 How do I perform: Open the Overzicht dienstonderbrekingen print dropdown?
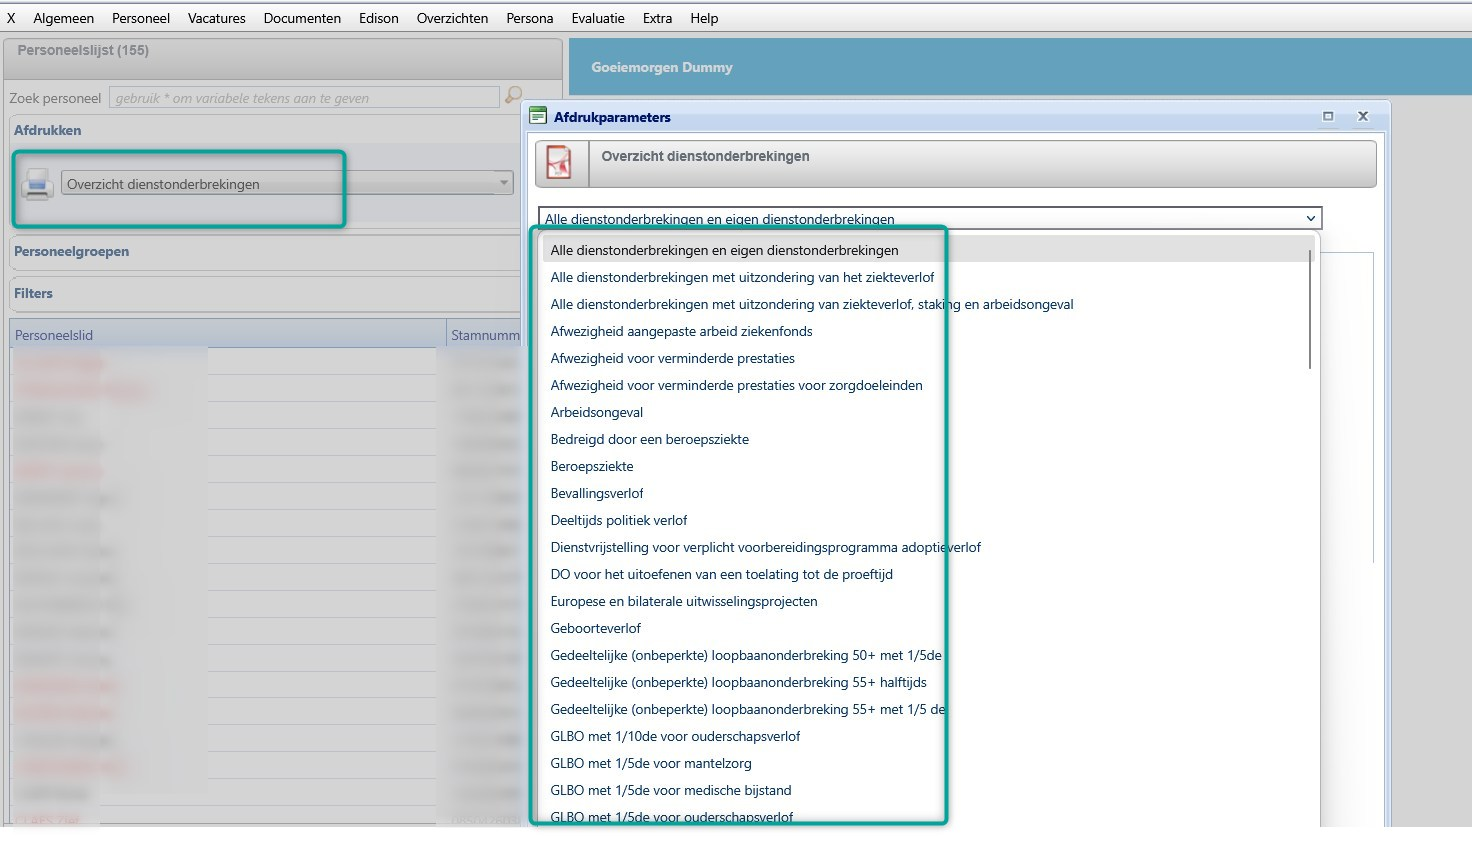504,183
